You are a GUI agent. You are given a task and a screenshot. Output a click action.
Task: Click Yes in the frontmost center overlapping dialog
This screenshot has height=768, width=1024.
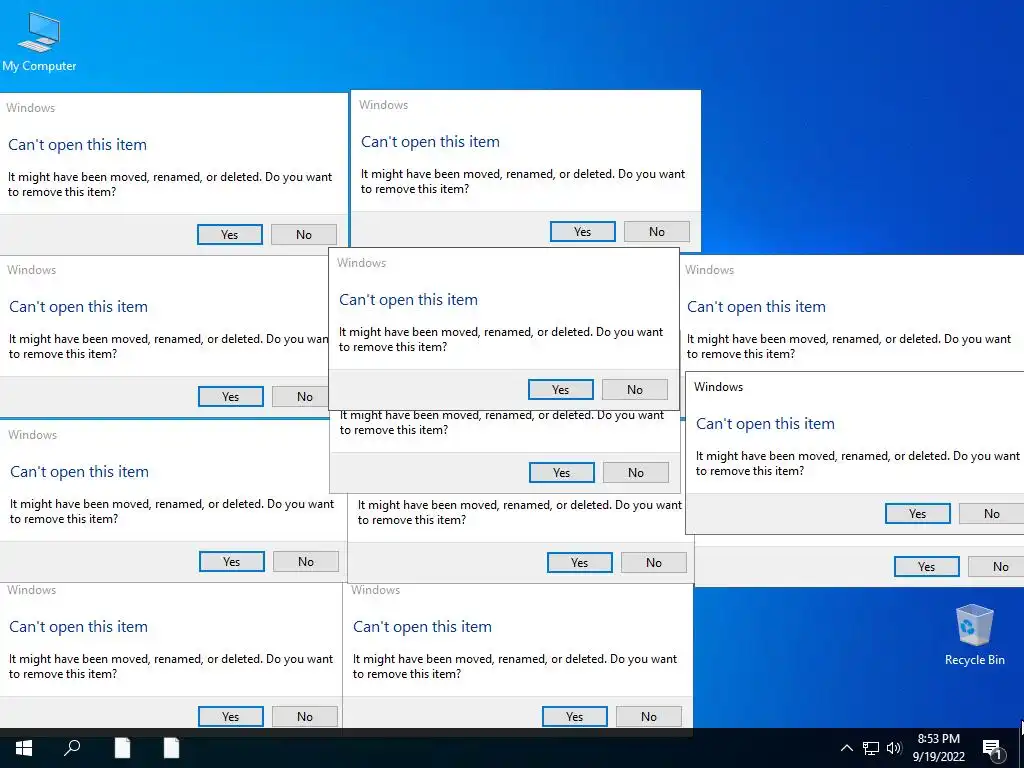pyautogui.click(x=561, y=389)
